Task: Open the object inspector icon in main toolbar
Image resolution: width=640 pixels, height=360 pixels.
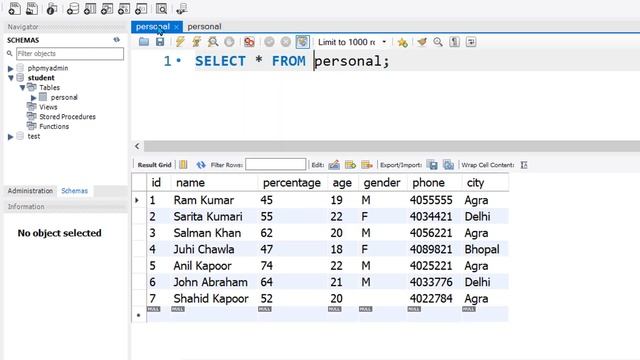Action: (52, 9)
